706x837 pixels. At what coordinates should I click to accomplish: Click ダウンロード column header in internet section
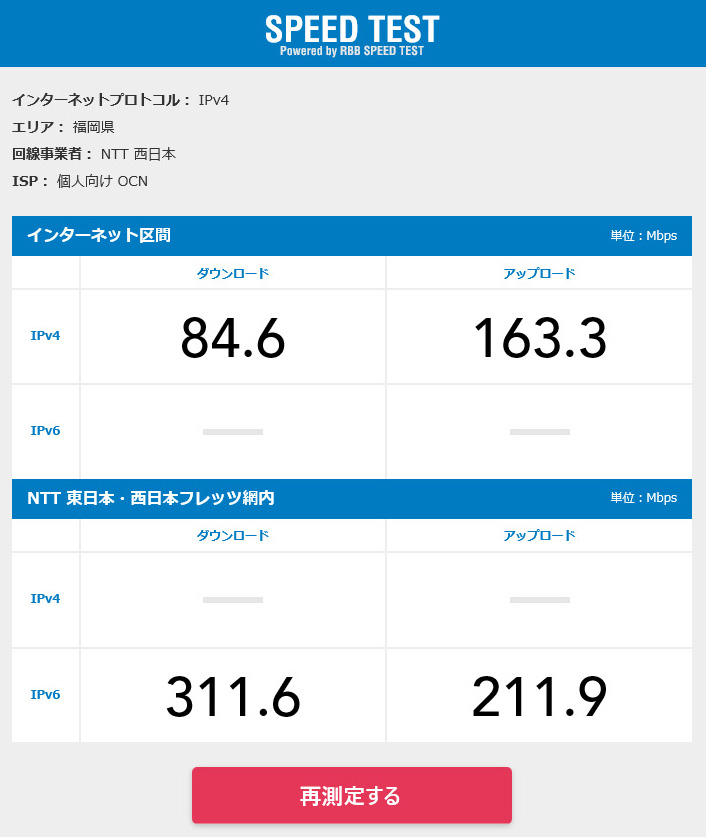(233, 273)
